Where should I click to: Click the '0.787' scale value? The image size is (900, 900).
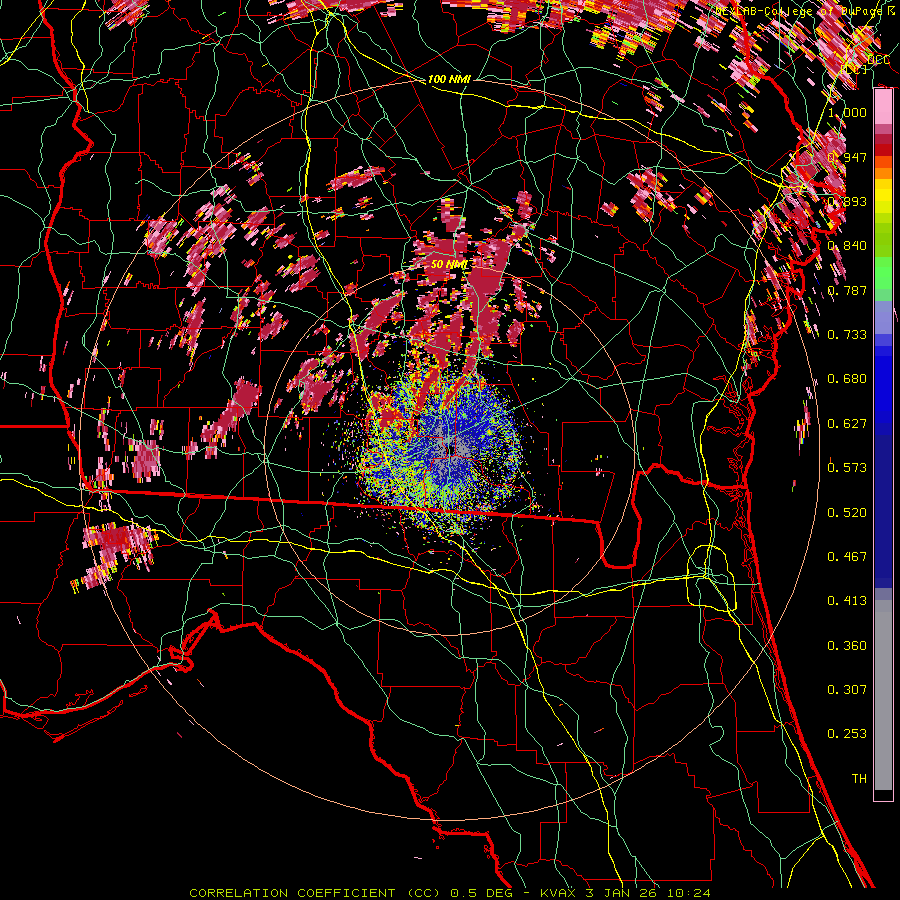click(847, 290)
